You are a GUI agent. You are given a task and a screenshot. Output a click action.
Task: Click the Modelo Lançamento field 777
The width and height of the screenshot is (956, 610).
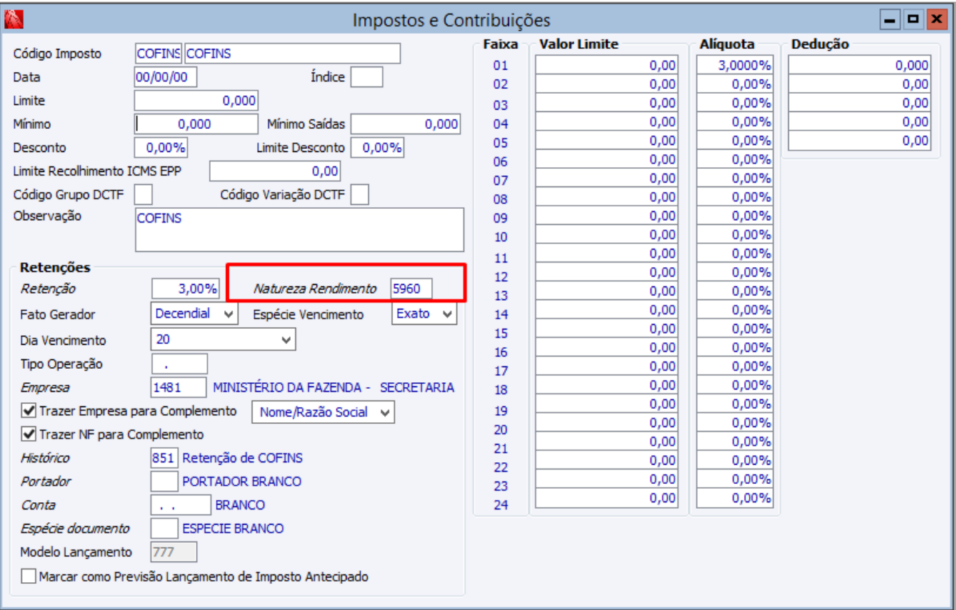(x=174, y=552)
